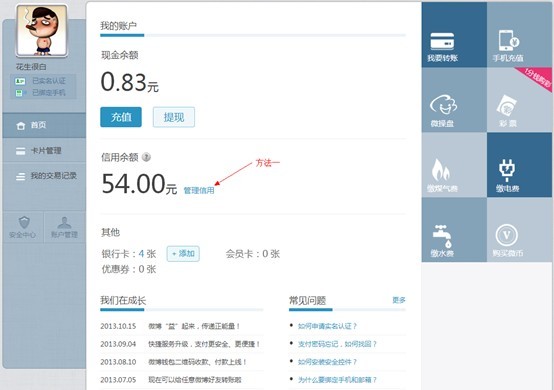The width and height of the screenshot is (554, 390).
Task: Click the 0.83元 cash balance amount
Action: pyautogui.click(x=130, y=83)
